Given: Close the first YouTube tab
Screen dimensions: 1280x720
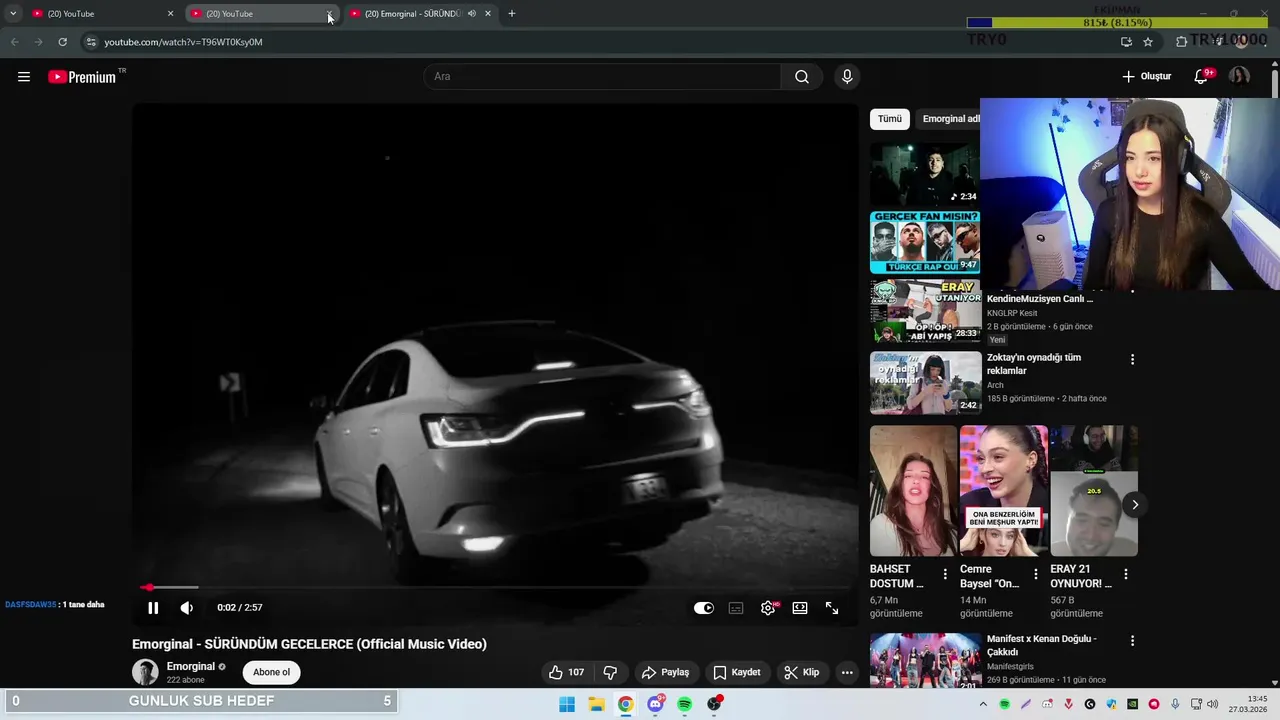Looking at the screenshot, I should coord(170,14).
